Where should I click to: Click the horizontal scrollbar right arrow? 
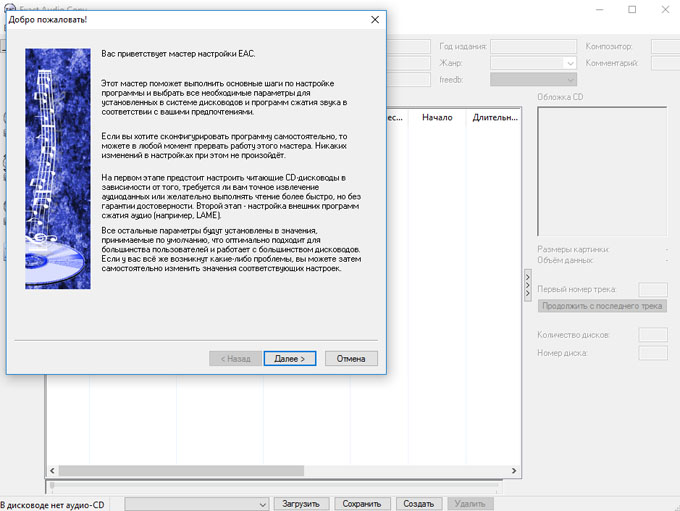tap(513, 470)
